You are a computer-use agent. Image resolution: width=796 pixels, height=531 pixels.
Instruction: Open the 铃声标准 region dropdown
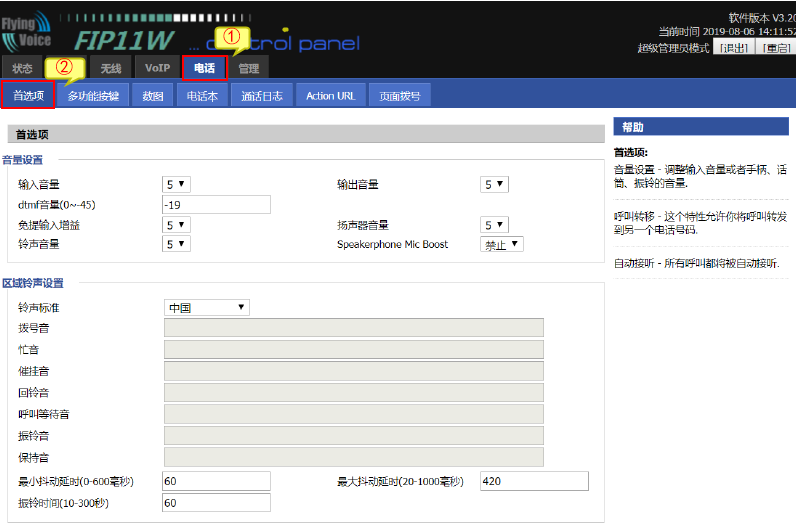coord(207,307)
